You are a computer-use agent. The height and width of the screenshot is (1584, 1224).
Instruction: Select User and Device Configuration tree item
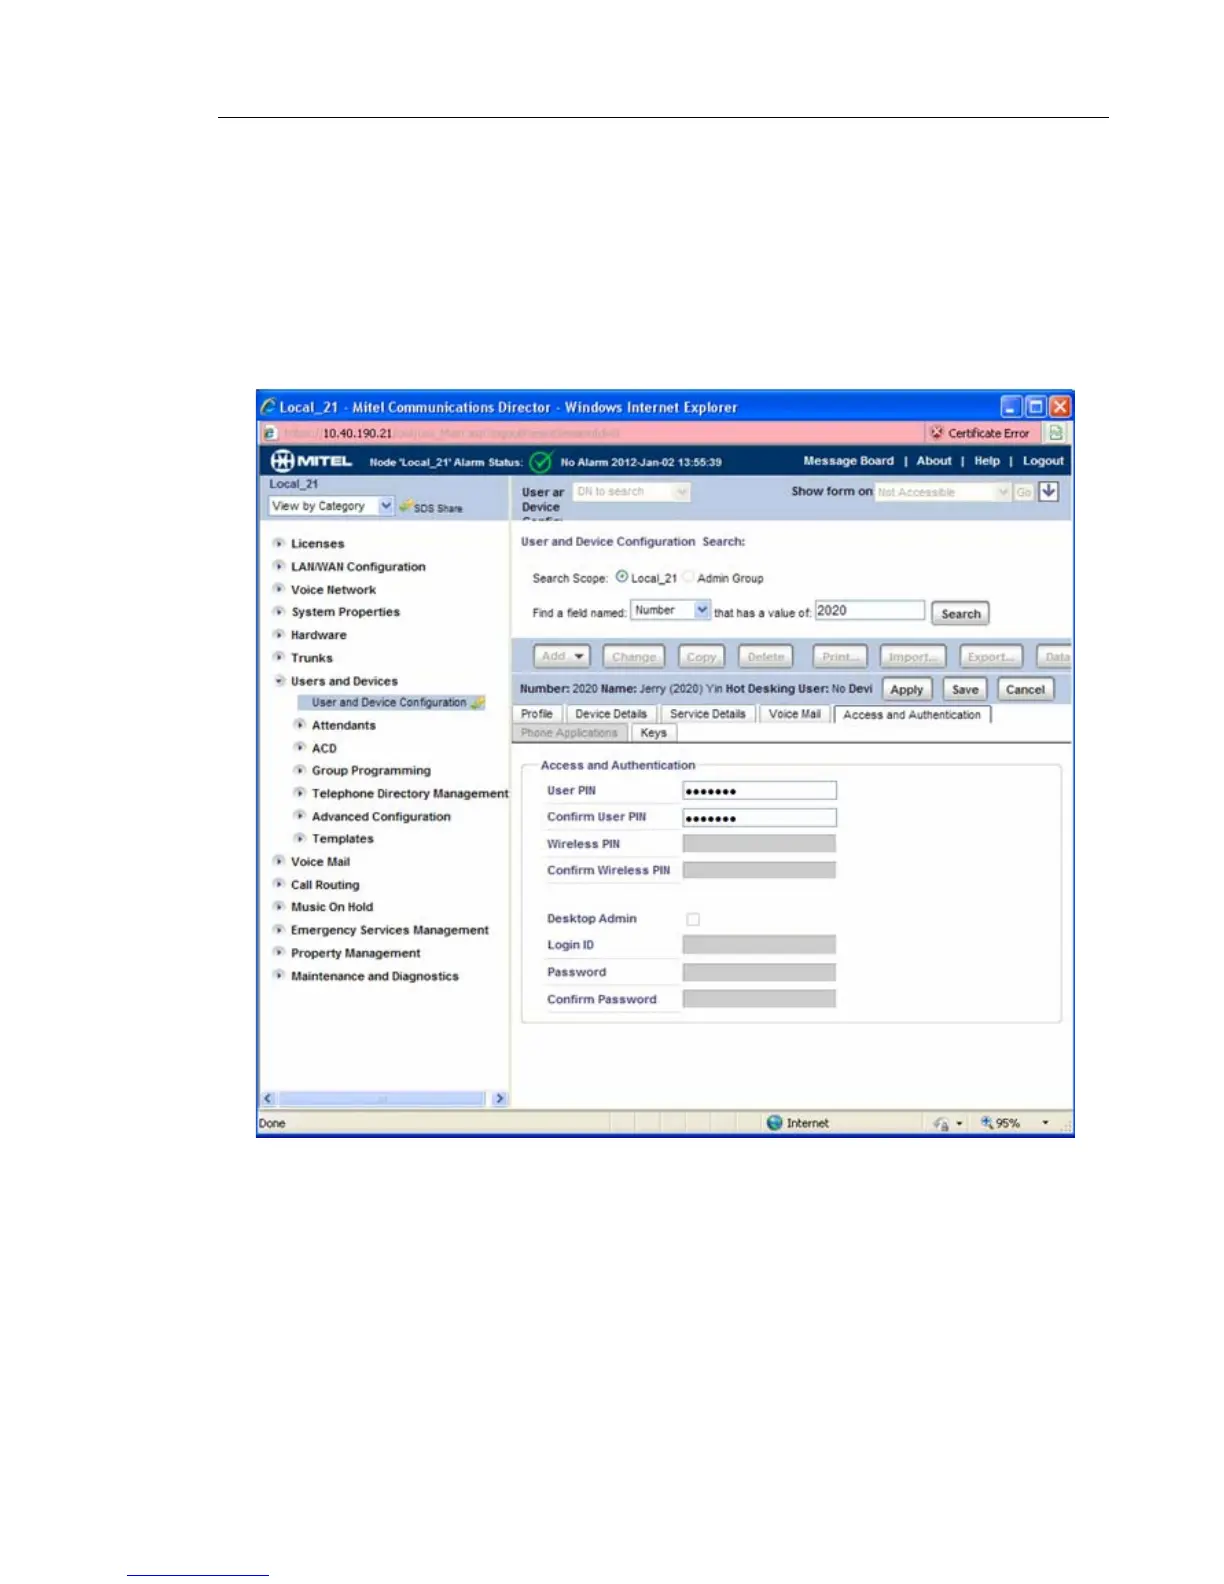click(x=389, y=702)
